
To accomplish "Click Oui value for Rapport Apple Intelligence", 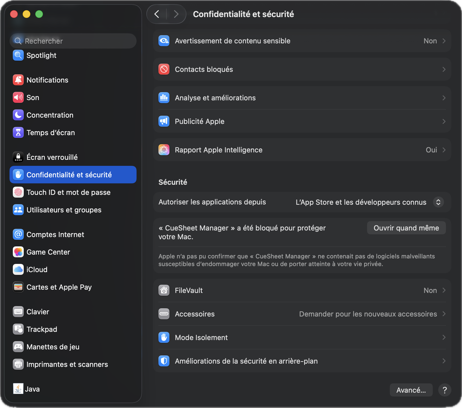I will point(431,150).
